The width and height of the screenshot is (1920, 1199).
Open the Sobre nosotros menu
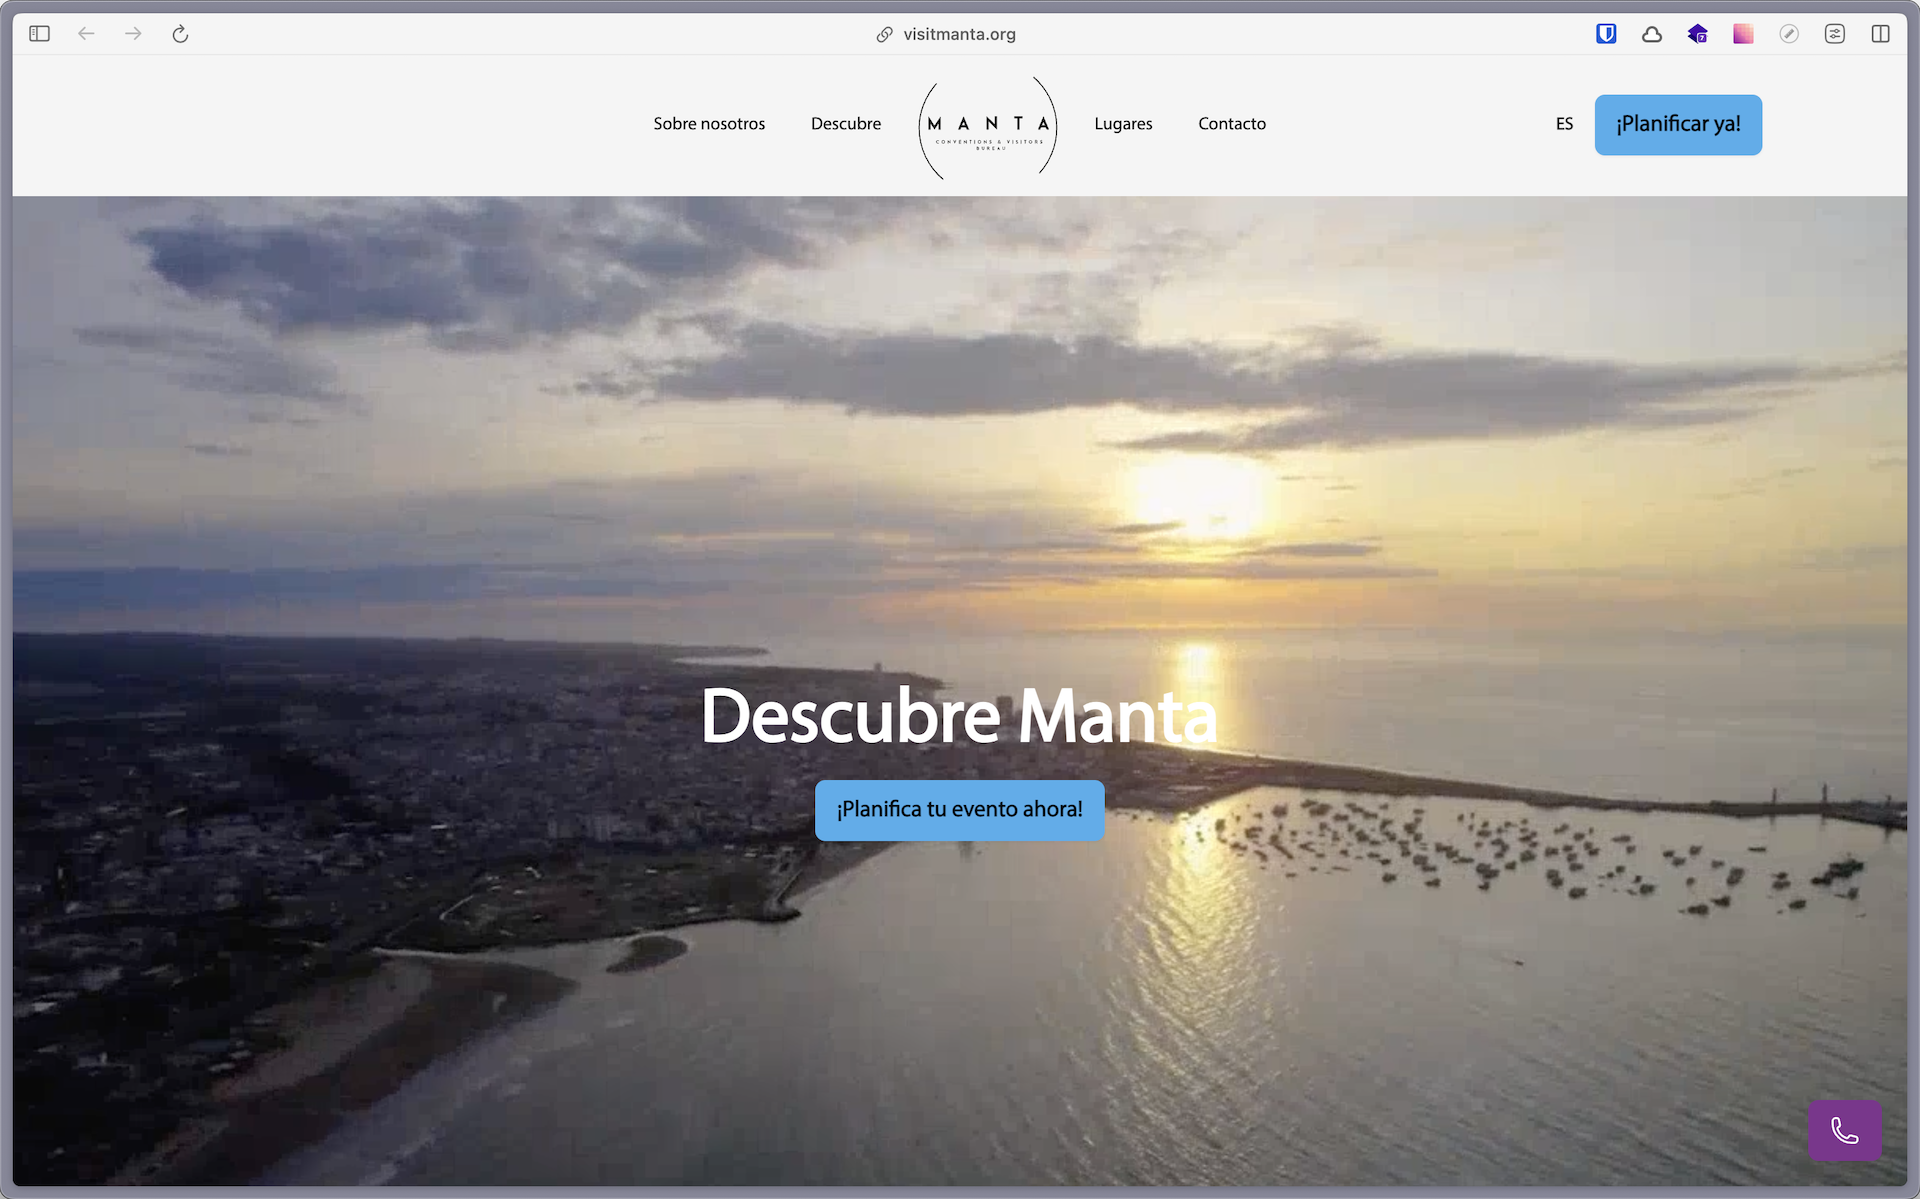pos(709,124)
